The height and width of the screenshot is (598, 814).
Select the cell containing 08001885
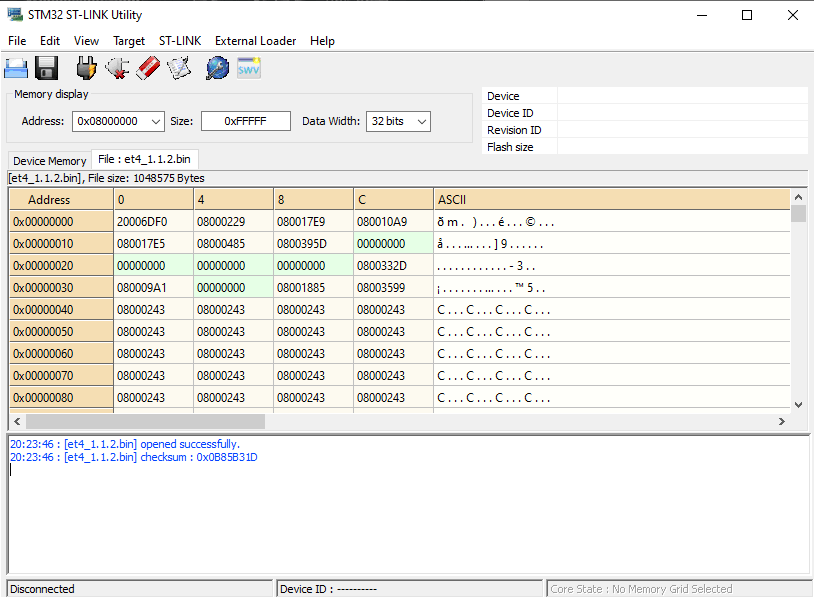[313, 288]
